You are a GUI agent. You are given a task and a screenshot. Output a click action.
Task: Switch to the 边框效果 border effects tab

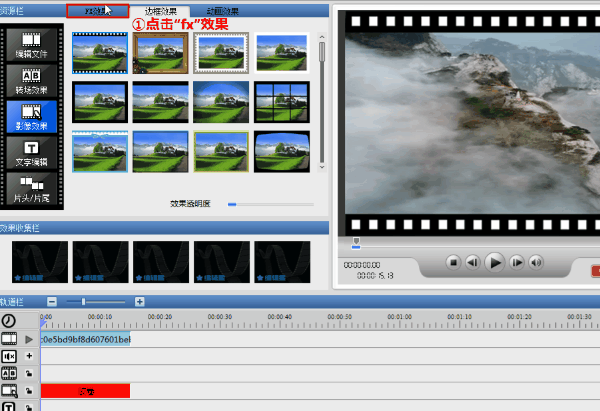click(160, 11)
